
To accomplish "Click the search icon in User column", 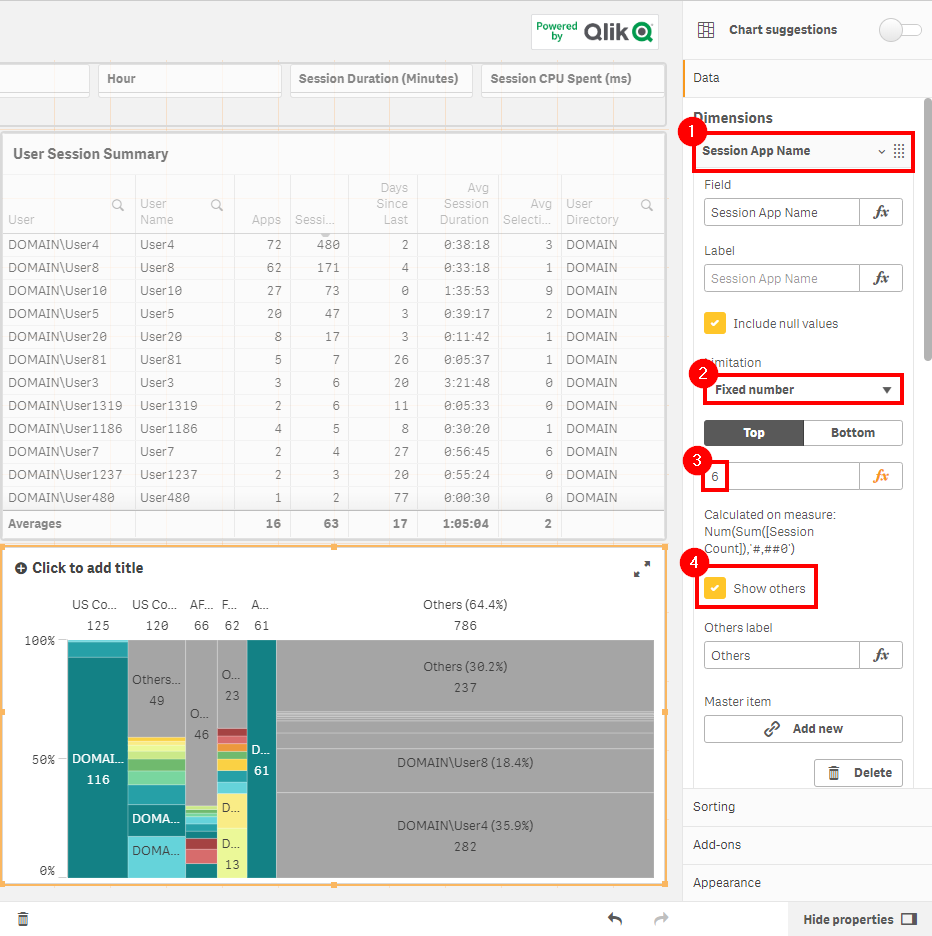I will pyautogui.click(x=118, y=205).
